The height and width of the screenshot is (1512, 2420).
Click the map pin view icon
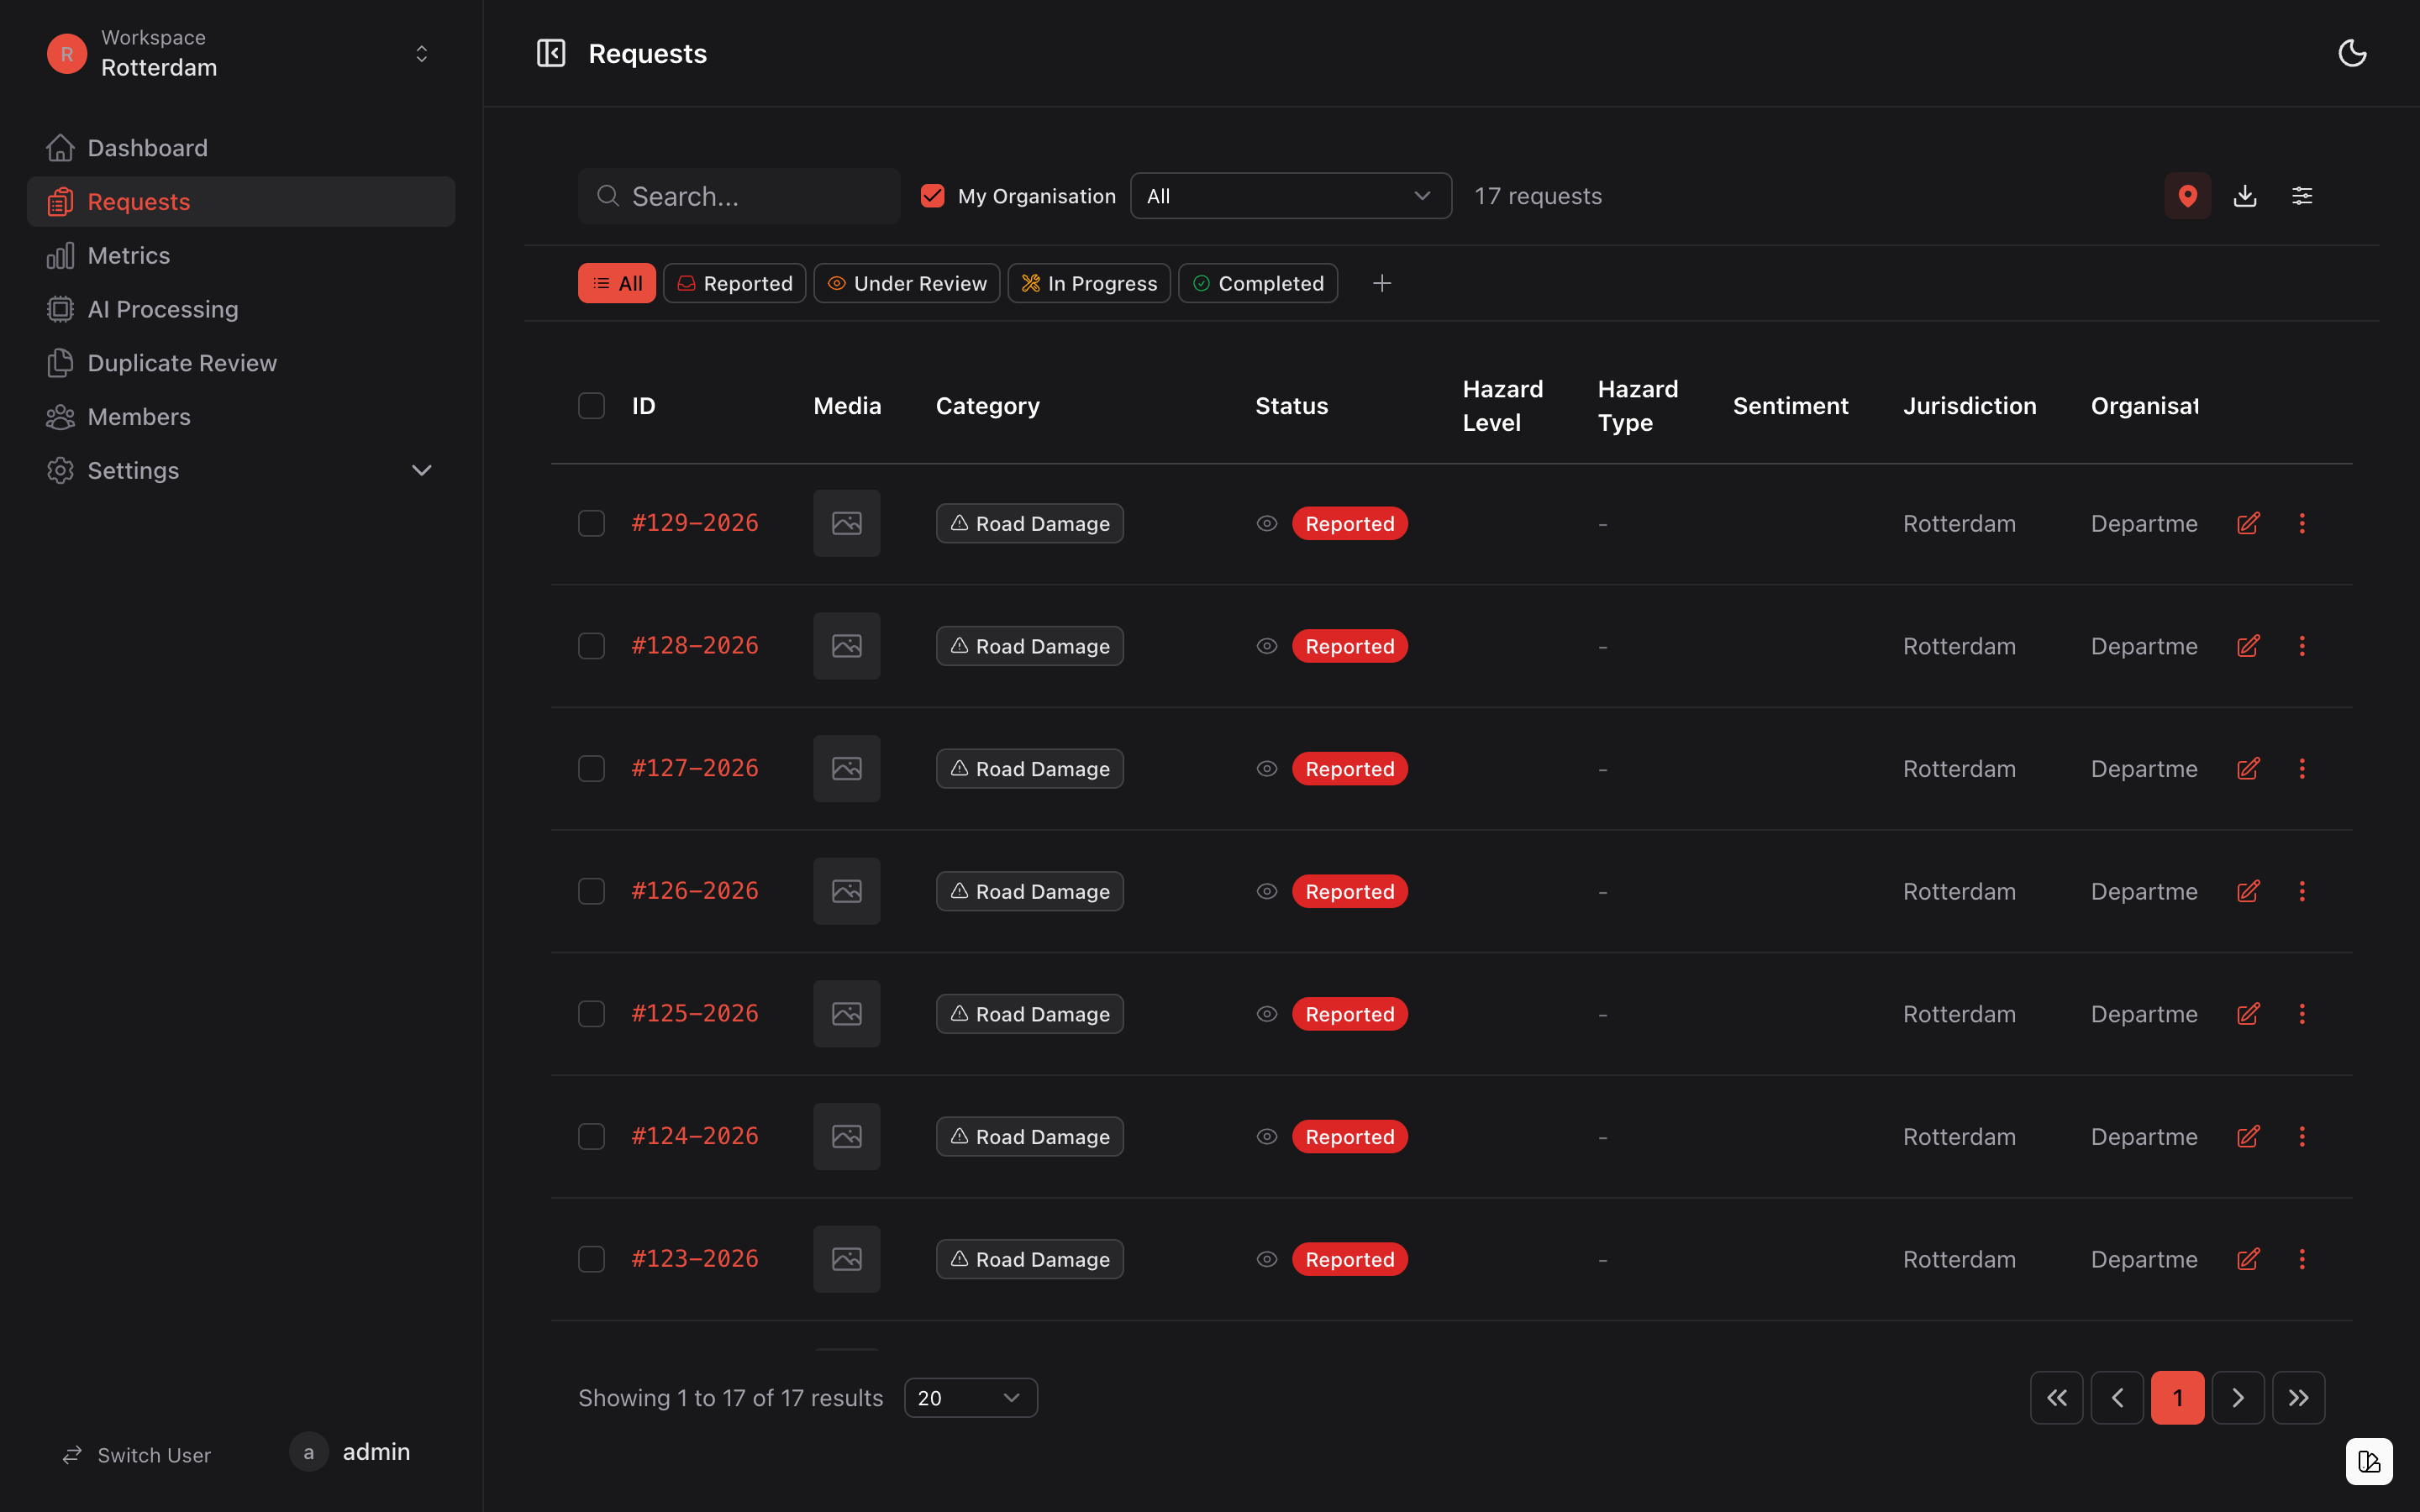(x=2187, y=196)
